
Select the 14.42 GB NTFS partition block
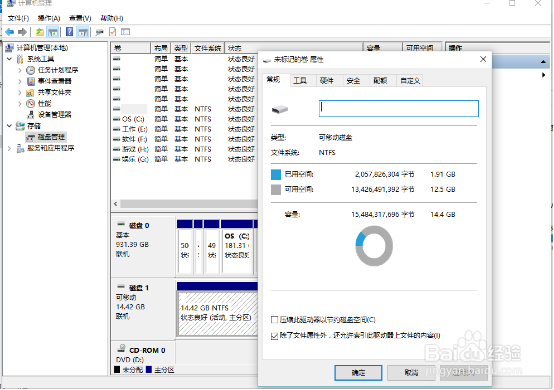[x=218, y=313]
